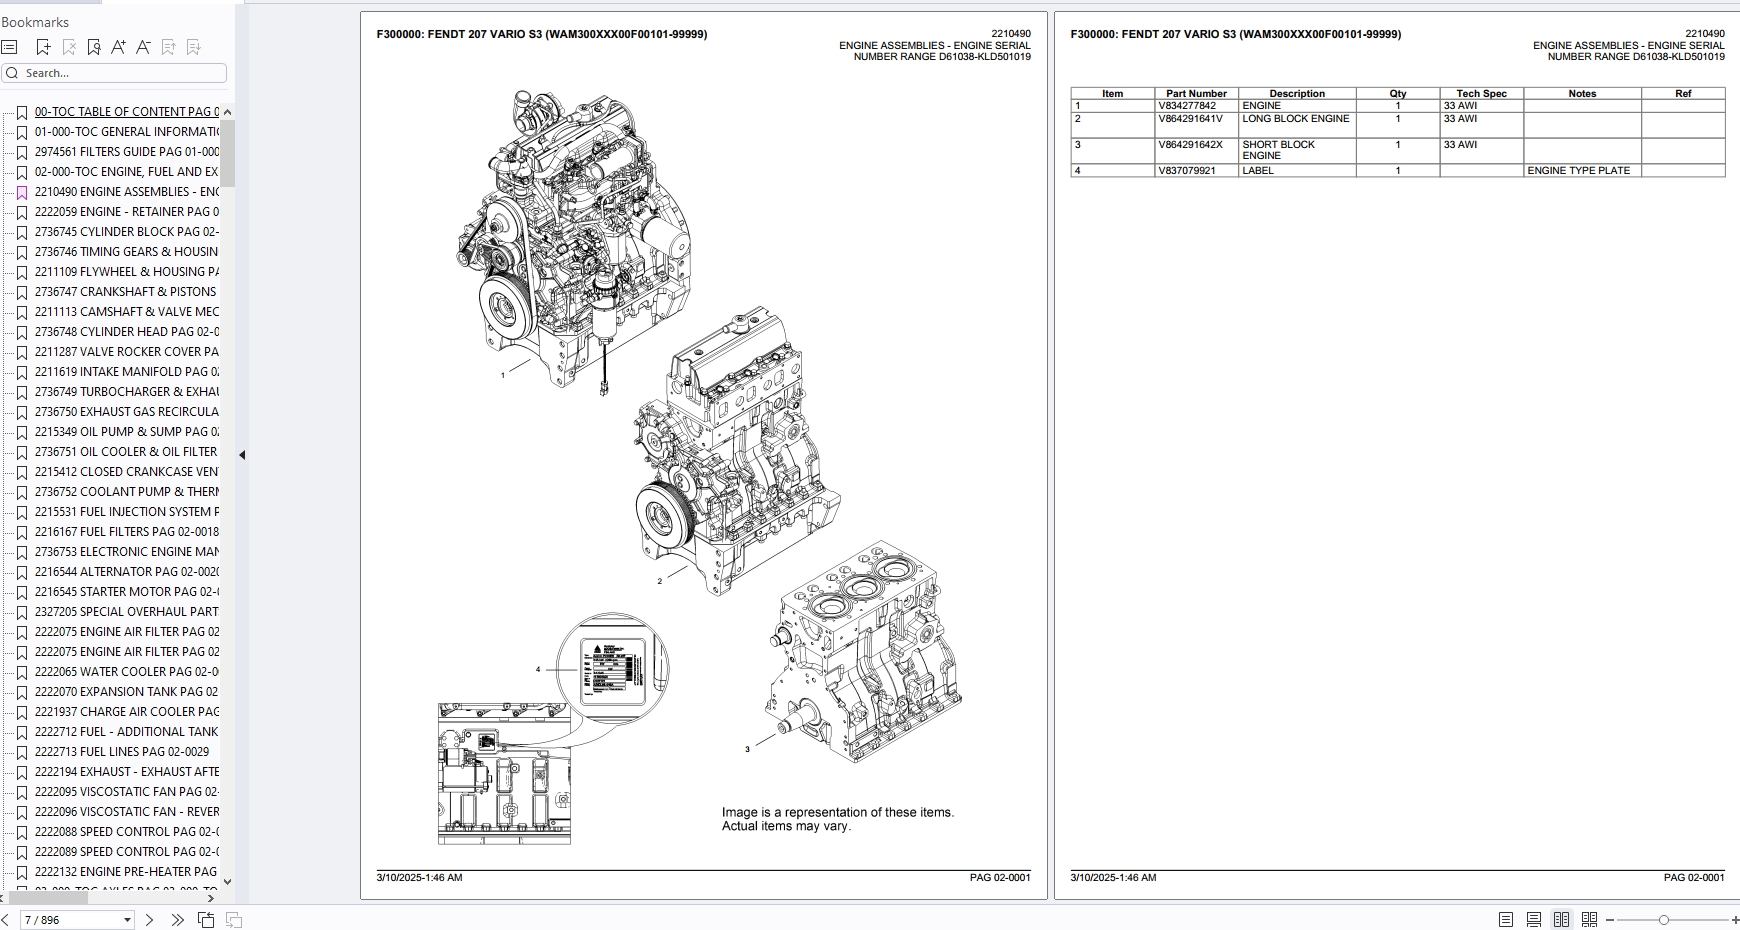Viewport: 1740px width, 930px height.
Task: Go to the previous page arrow
Action: pyautogui.click(x=6, y=920)
